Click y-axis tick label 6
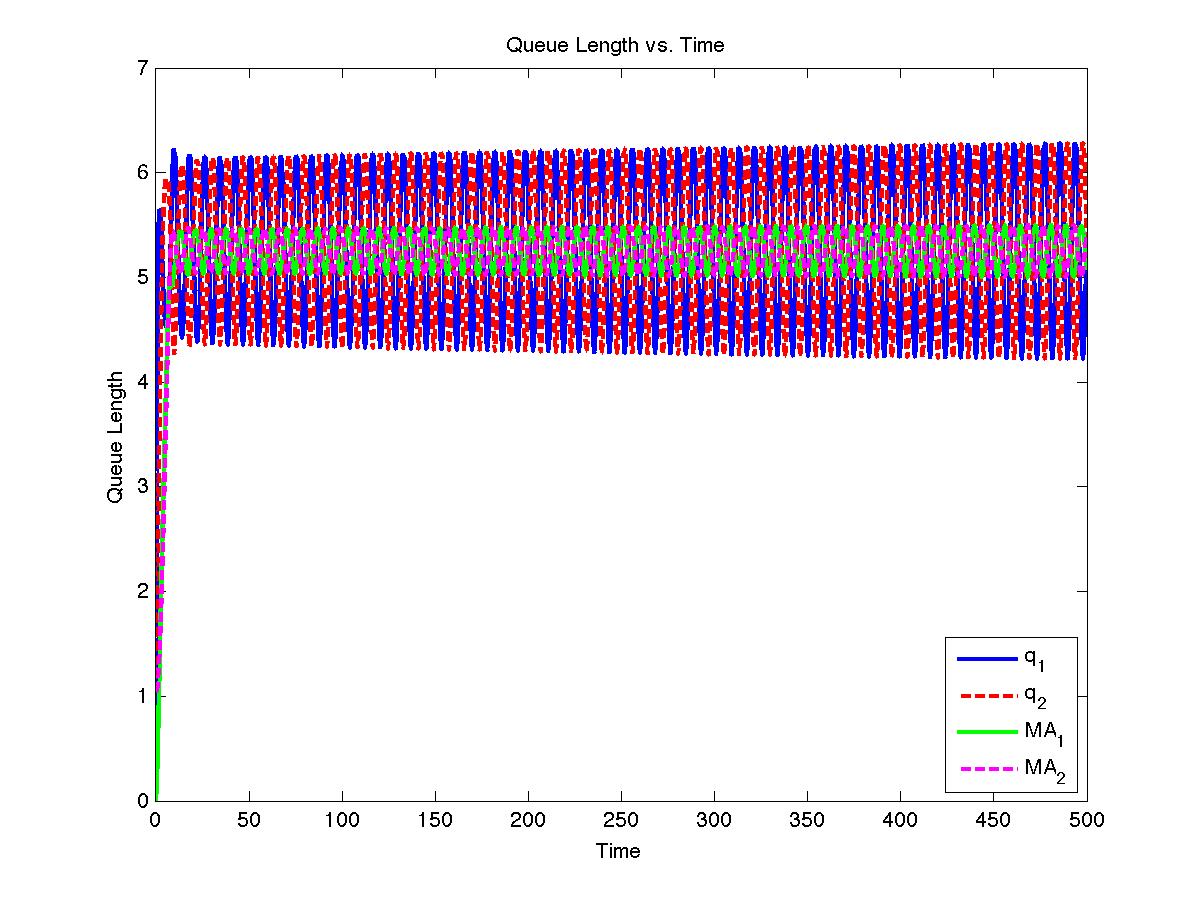1201x900 pixels. pos(143,172)
